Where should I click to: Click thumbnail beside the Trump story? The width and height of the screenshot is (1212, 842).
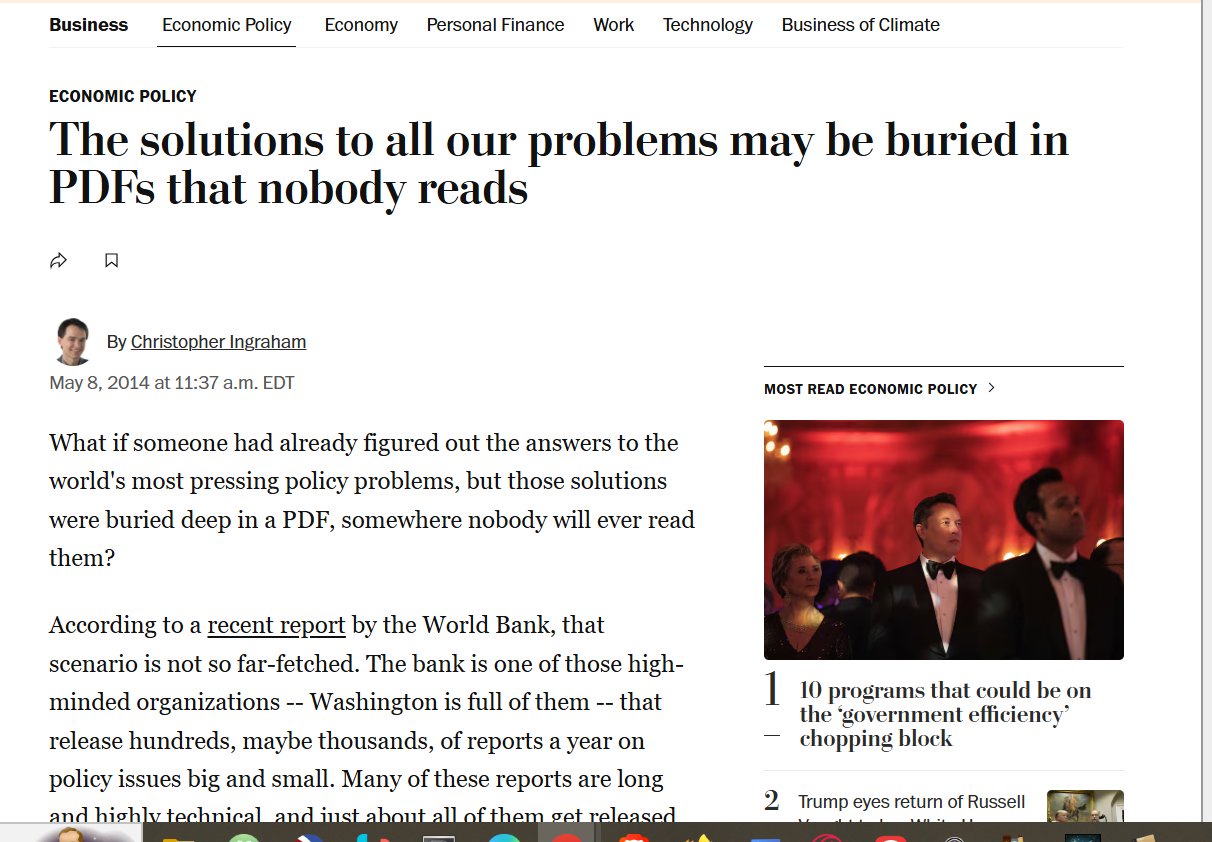[x=1085, y=806]
